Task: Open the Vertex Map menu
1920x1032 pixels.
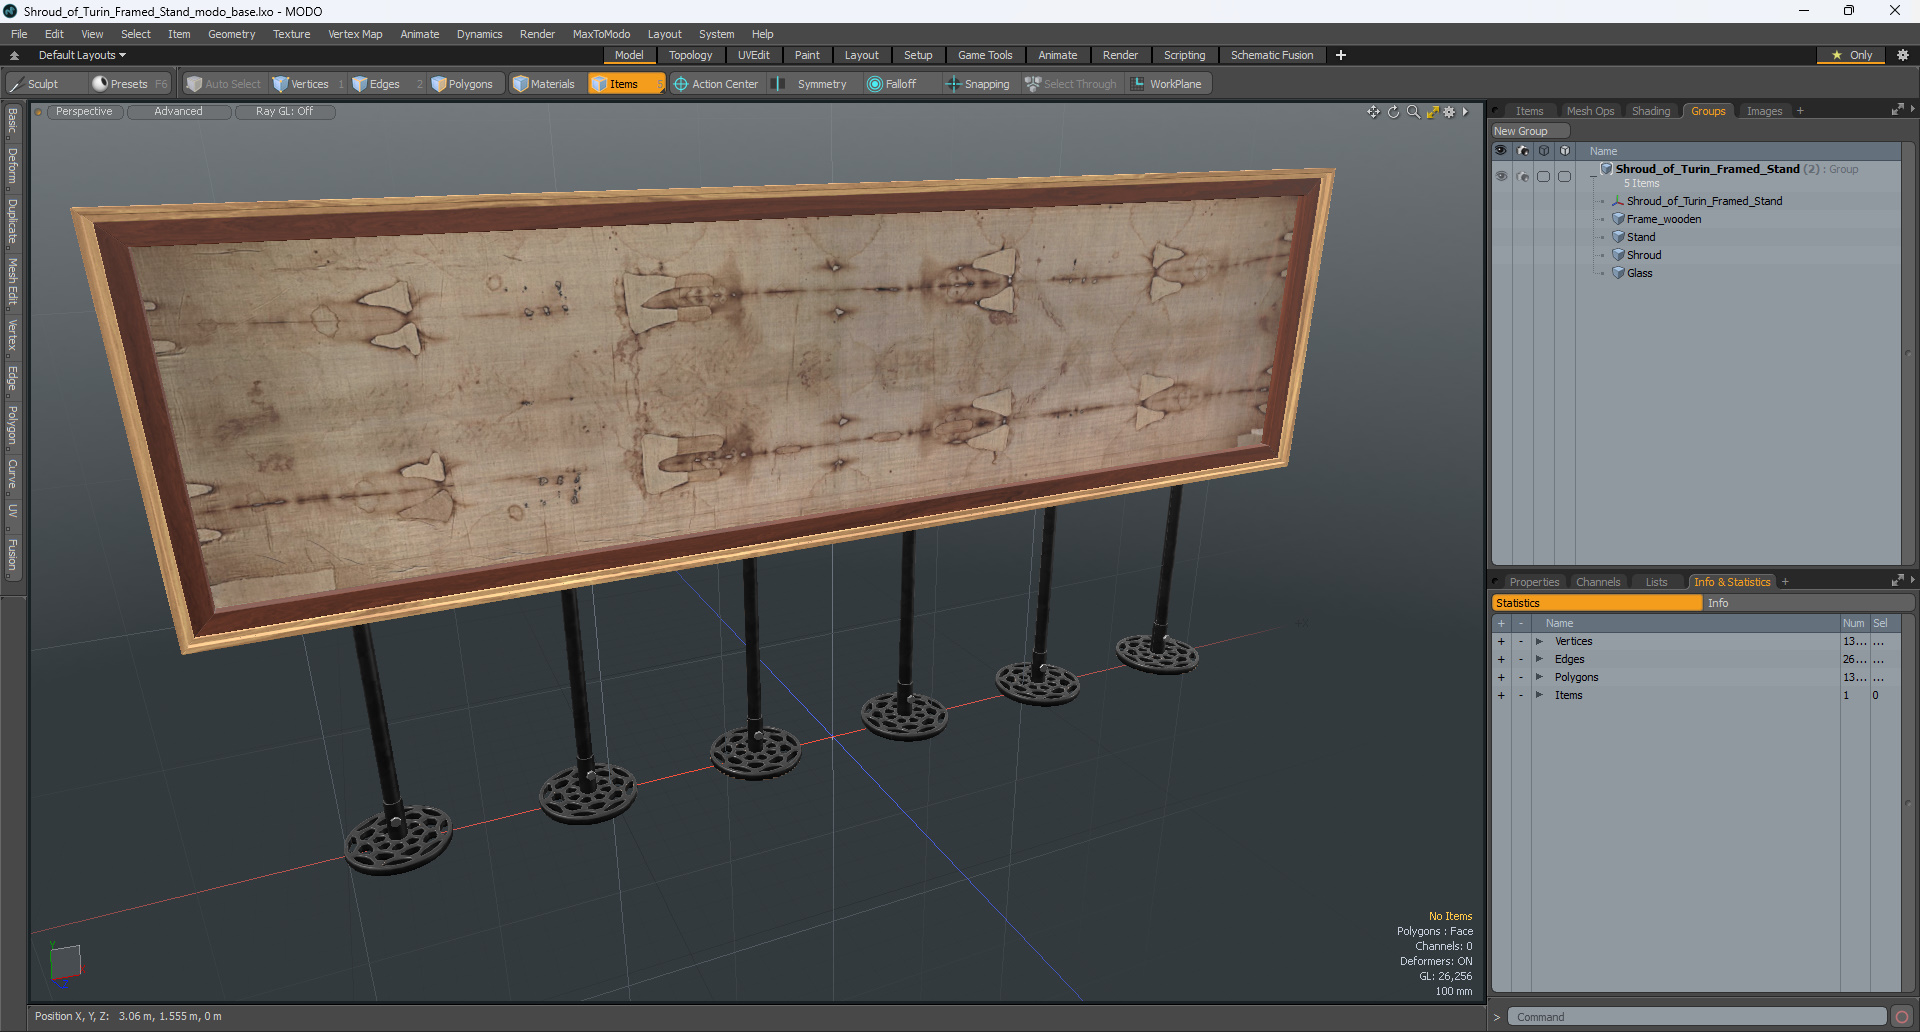Action: (355, 34)
